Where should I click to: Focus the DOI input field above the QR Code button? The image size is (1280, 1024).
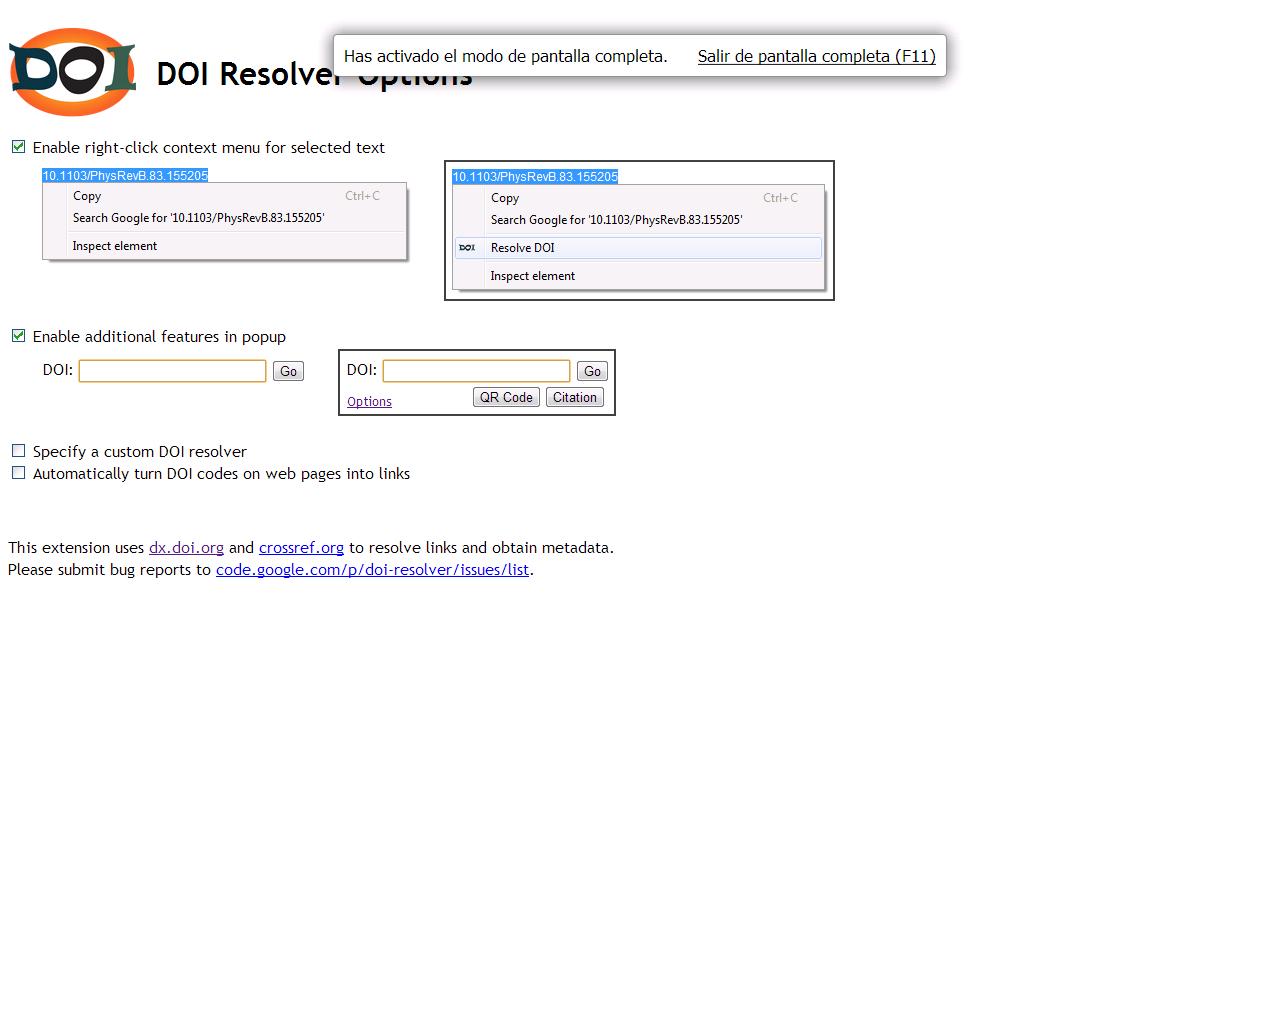[x=476, y=371]
